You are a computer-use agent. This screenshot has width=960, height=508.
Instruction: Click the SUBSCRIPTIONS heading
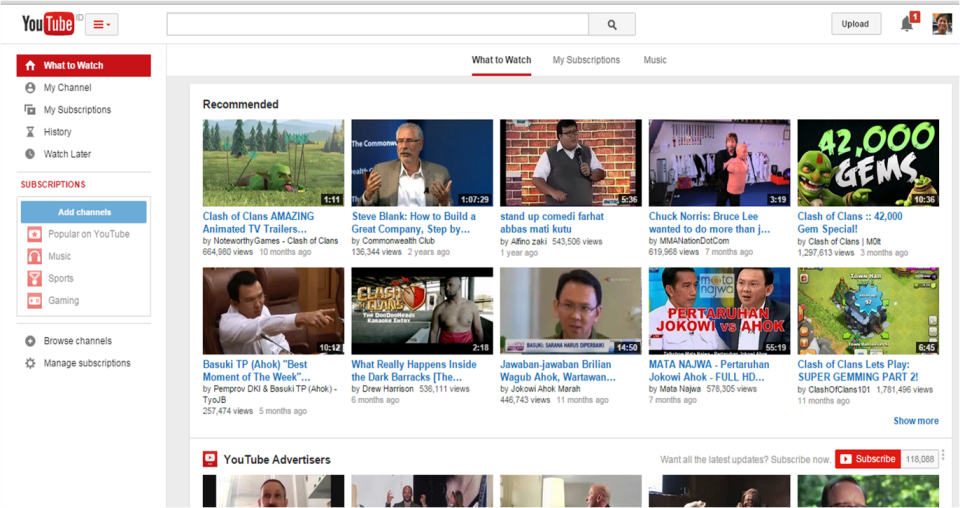(x=53, y=184)
